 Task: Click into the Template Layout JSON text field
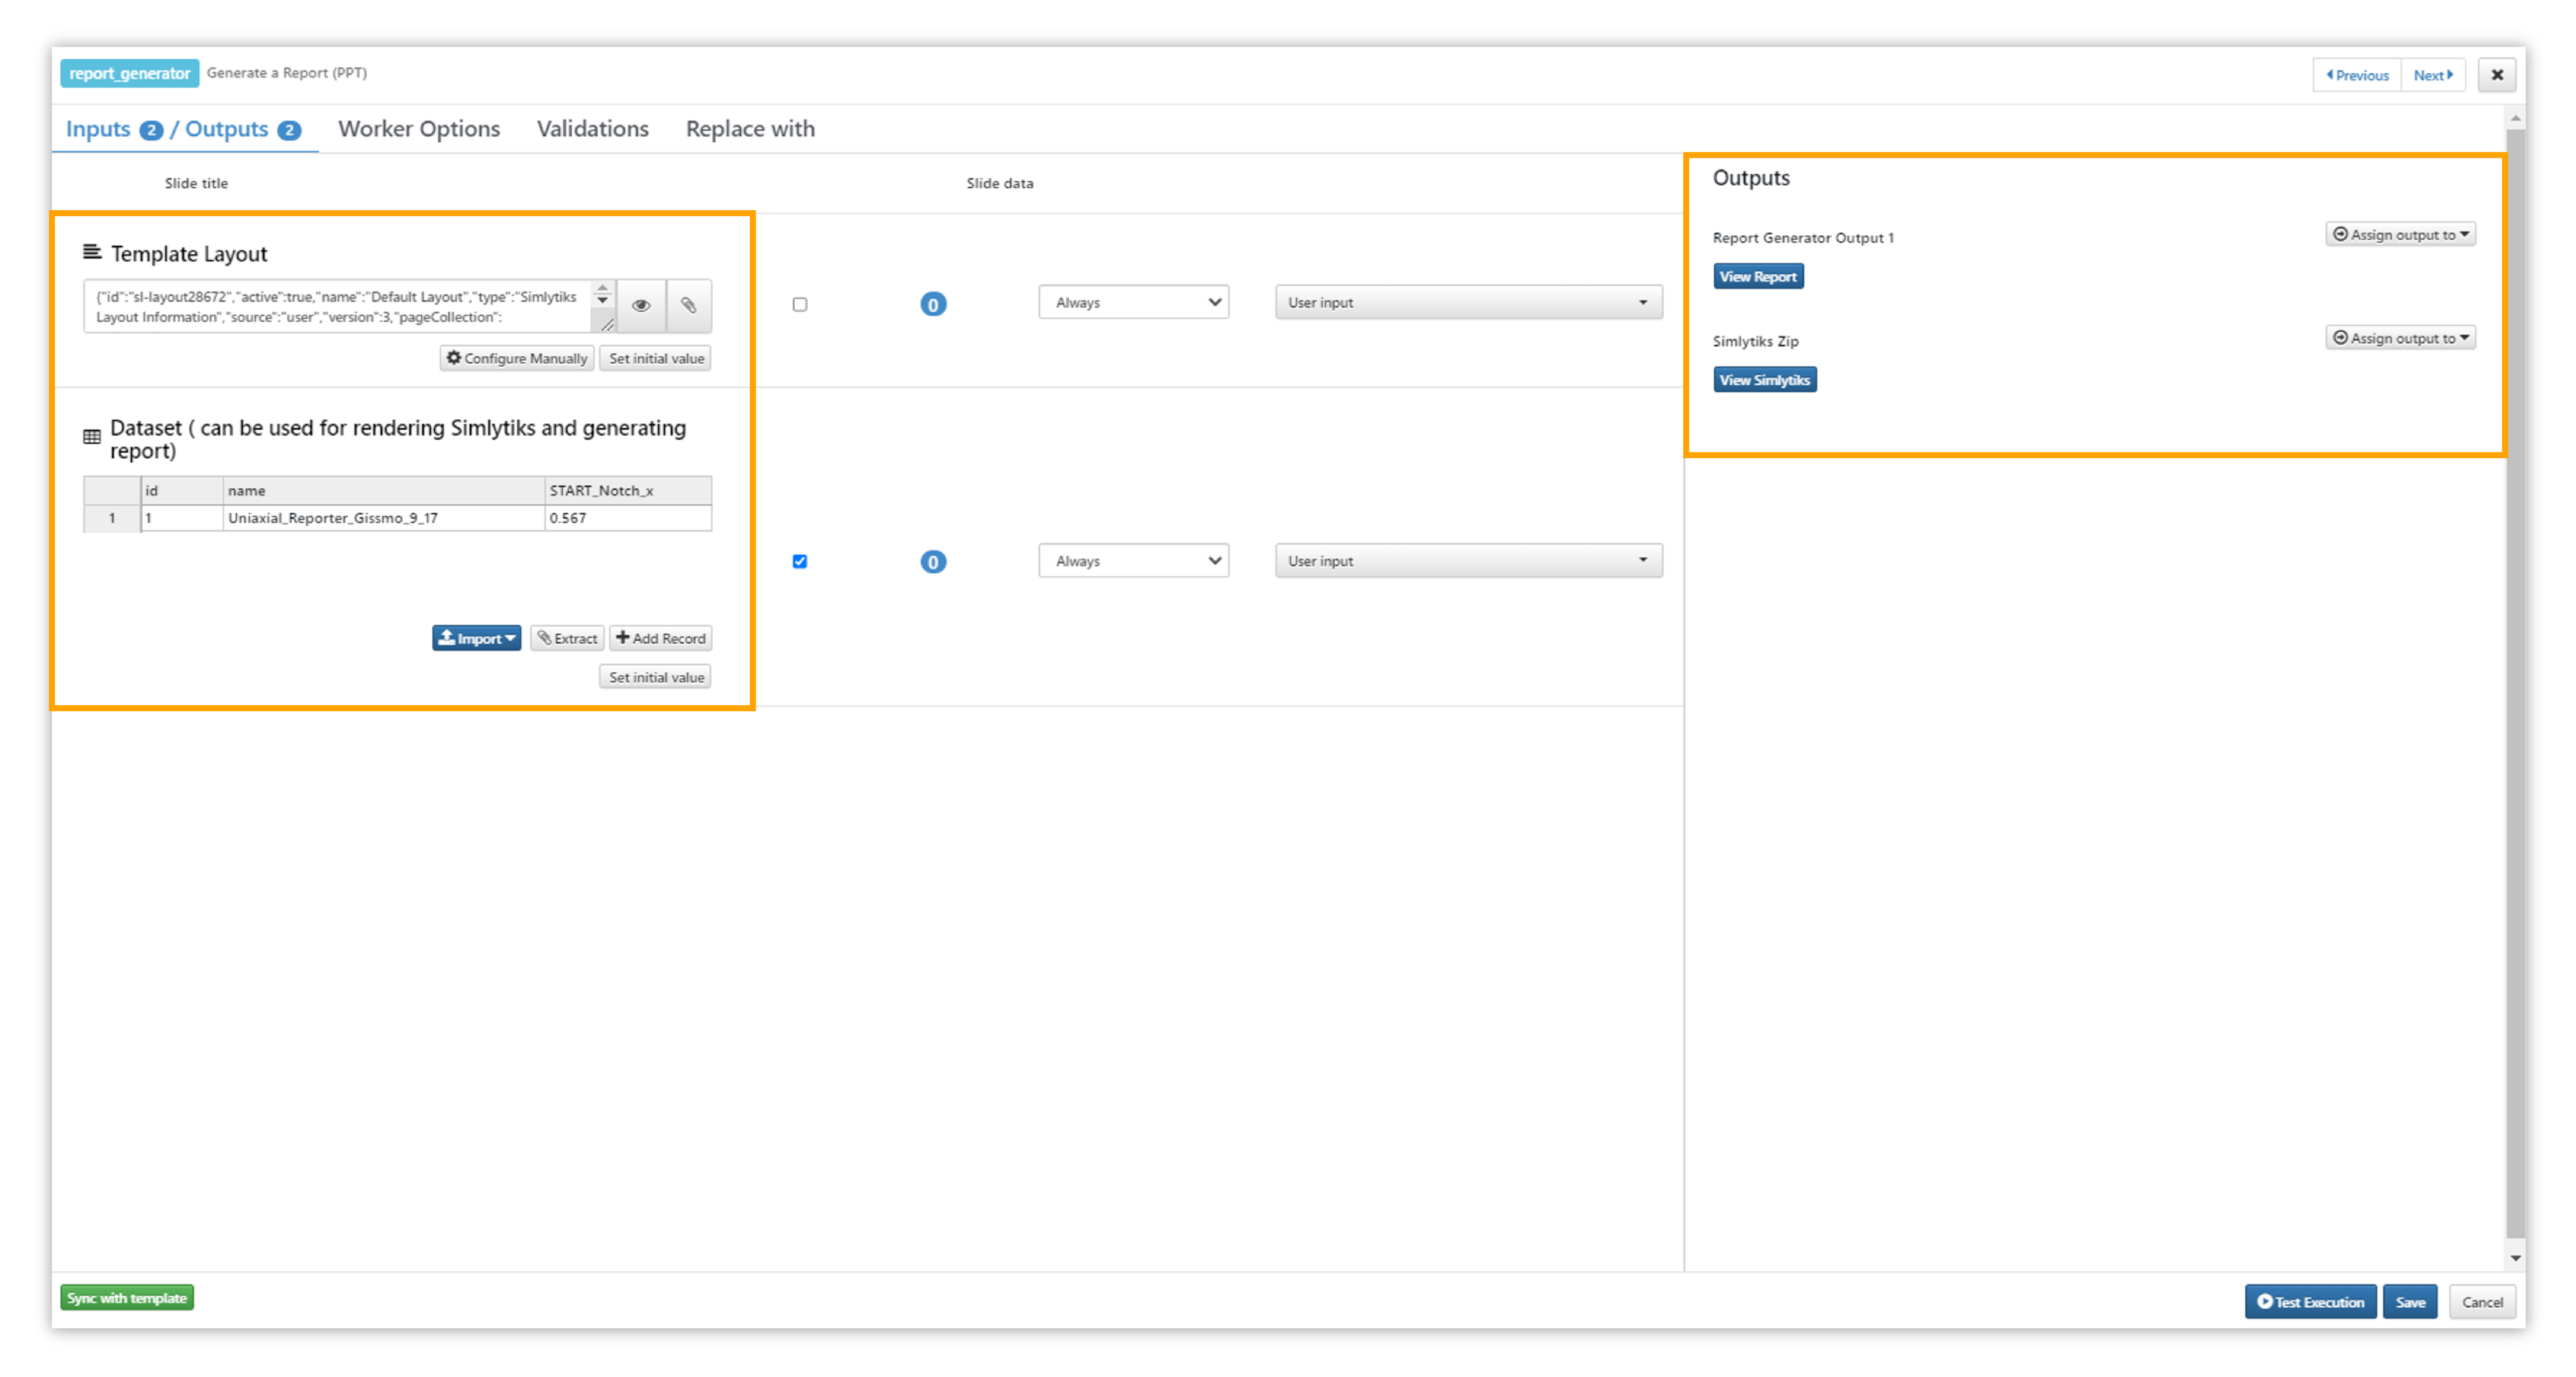point(338,306)
